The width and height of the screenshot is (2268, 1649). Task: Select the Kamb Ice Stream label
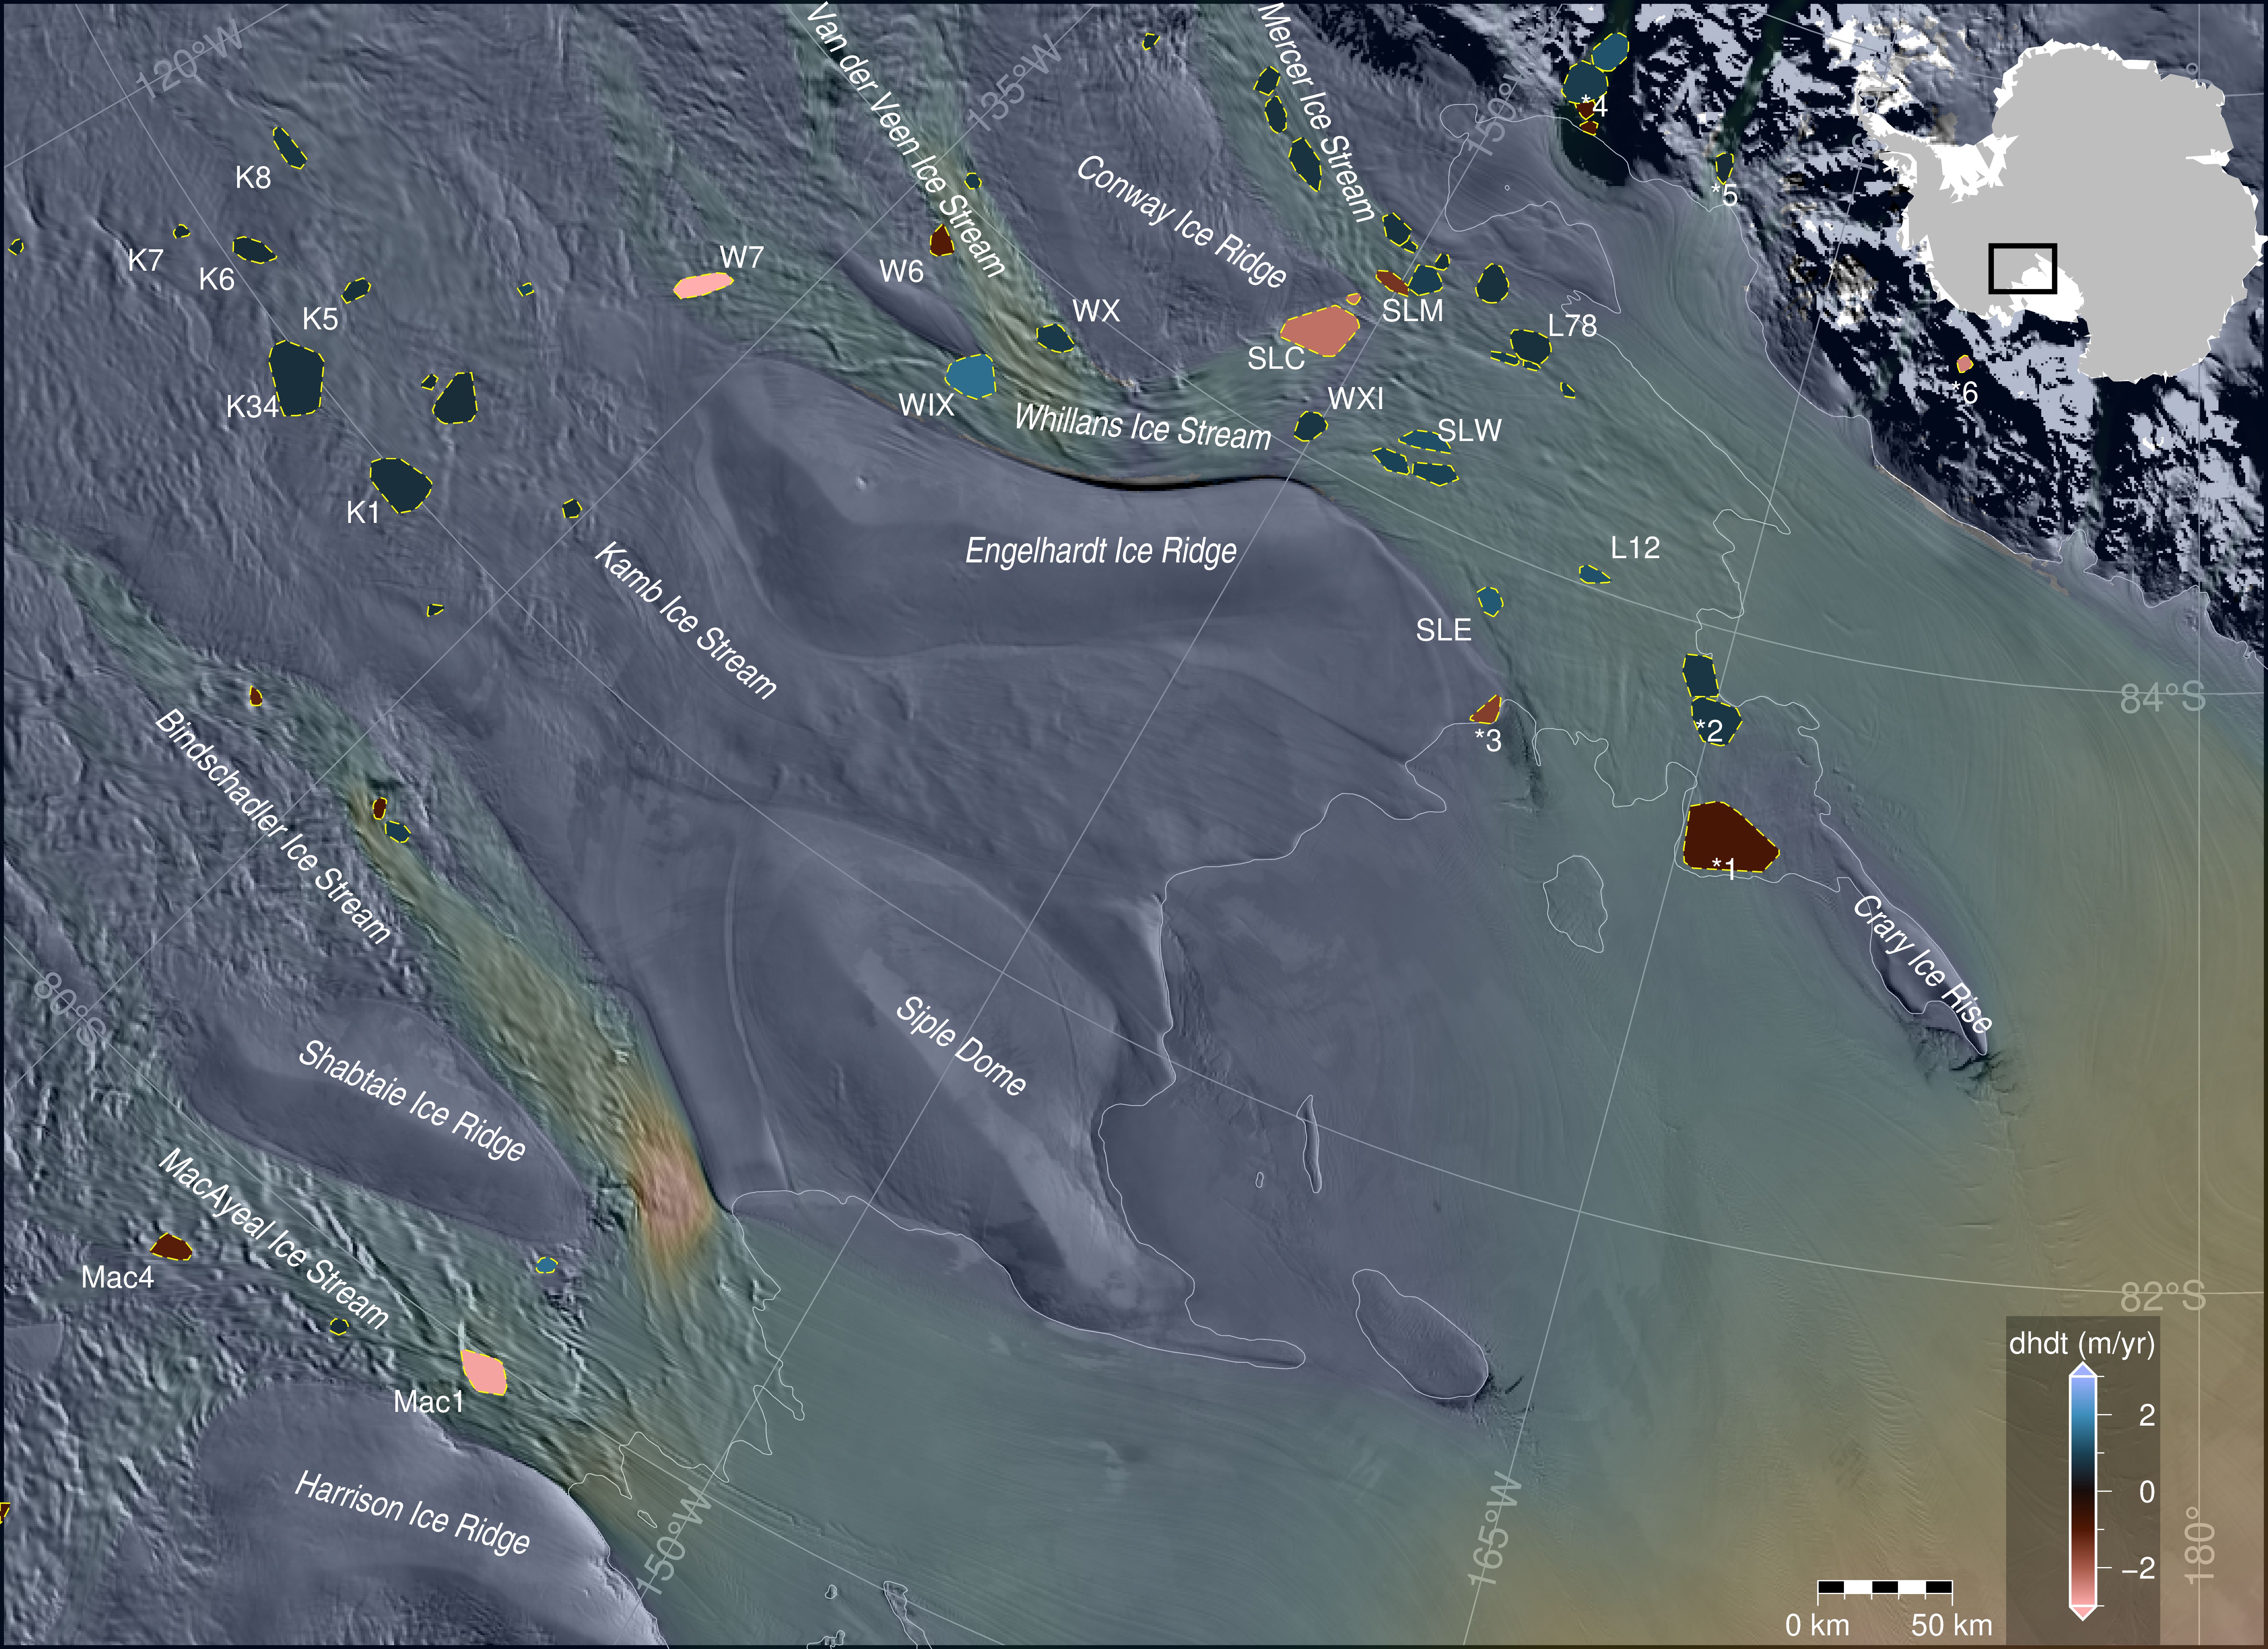[686, 621]
